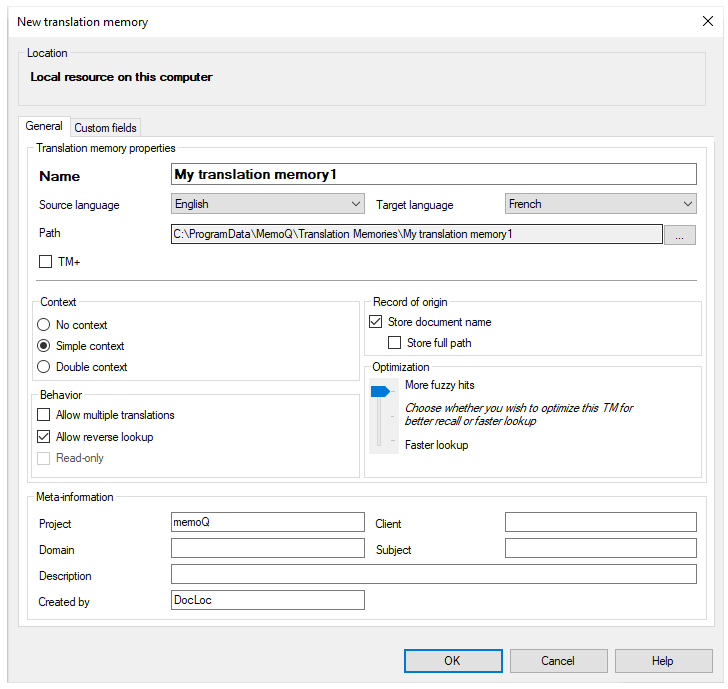Viewport: 728px width, 689px height.
Task: Switch to the General tab
Action: (44, 126)
